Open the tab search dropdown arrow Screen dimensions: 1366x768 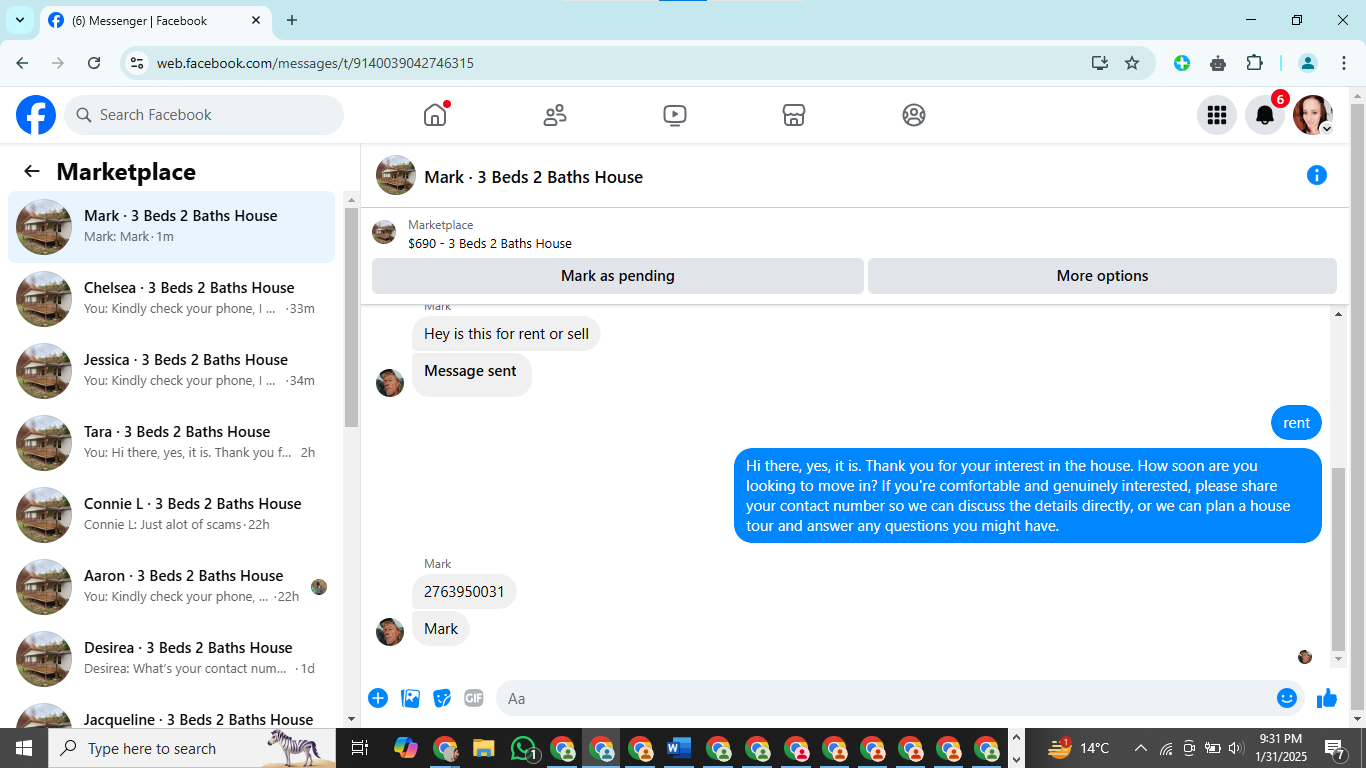tap(19, 20)
